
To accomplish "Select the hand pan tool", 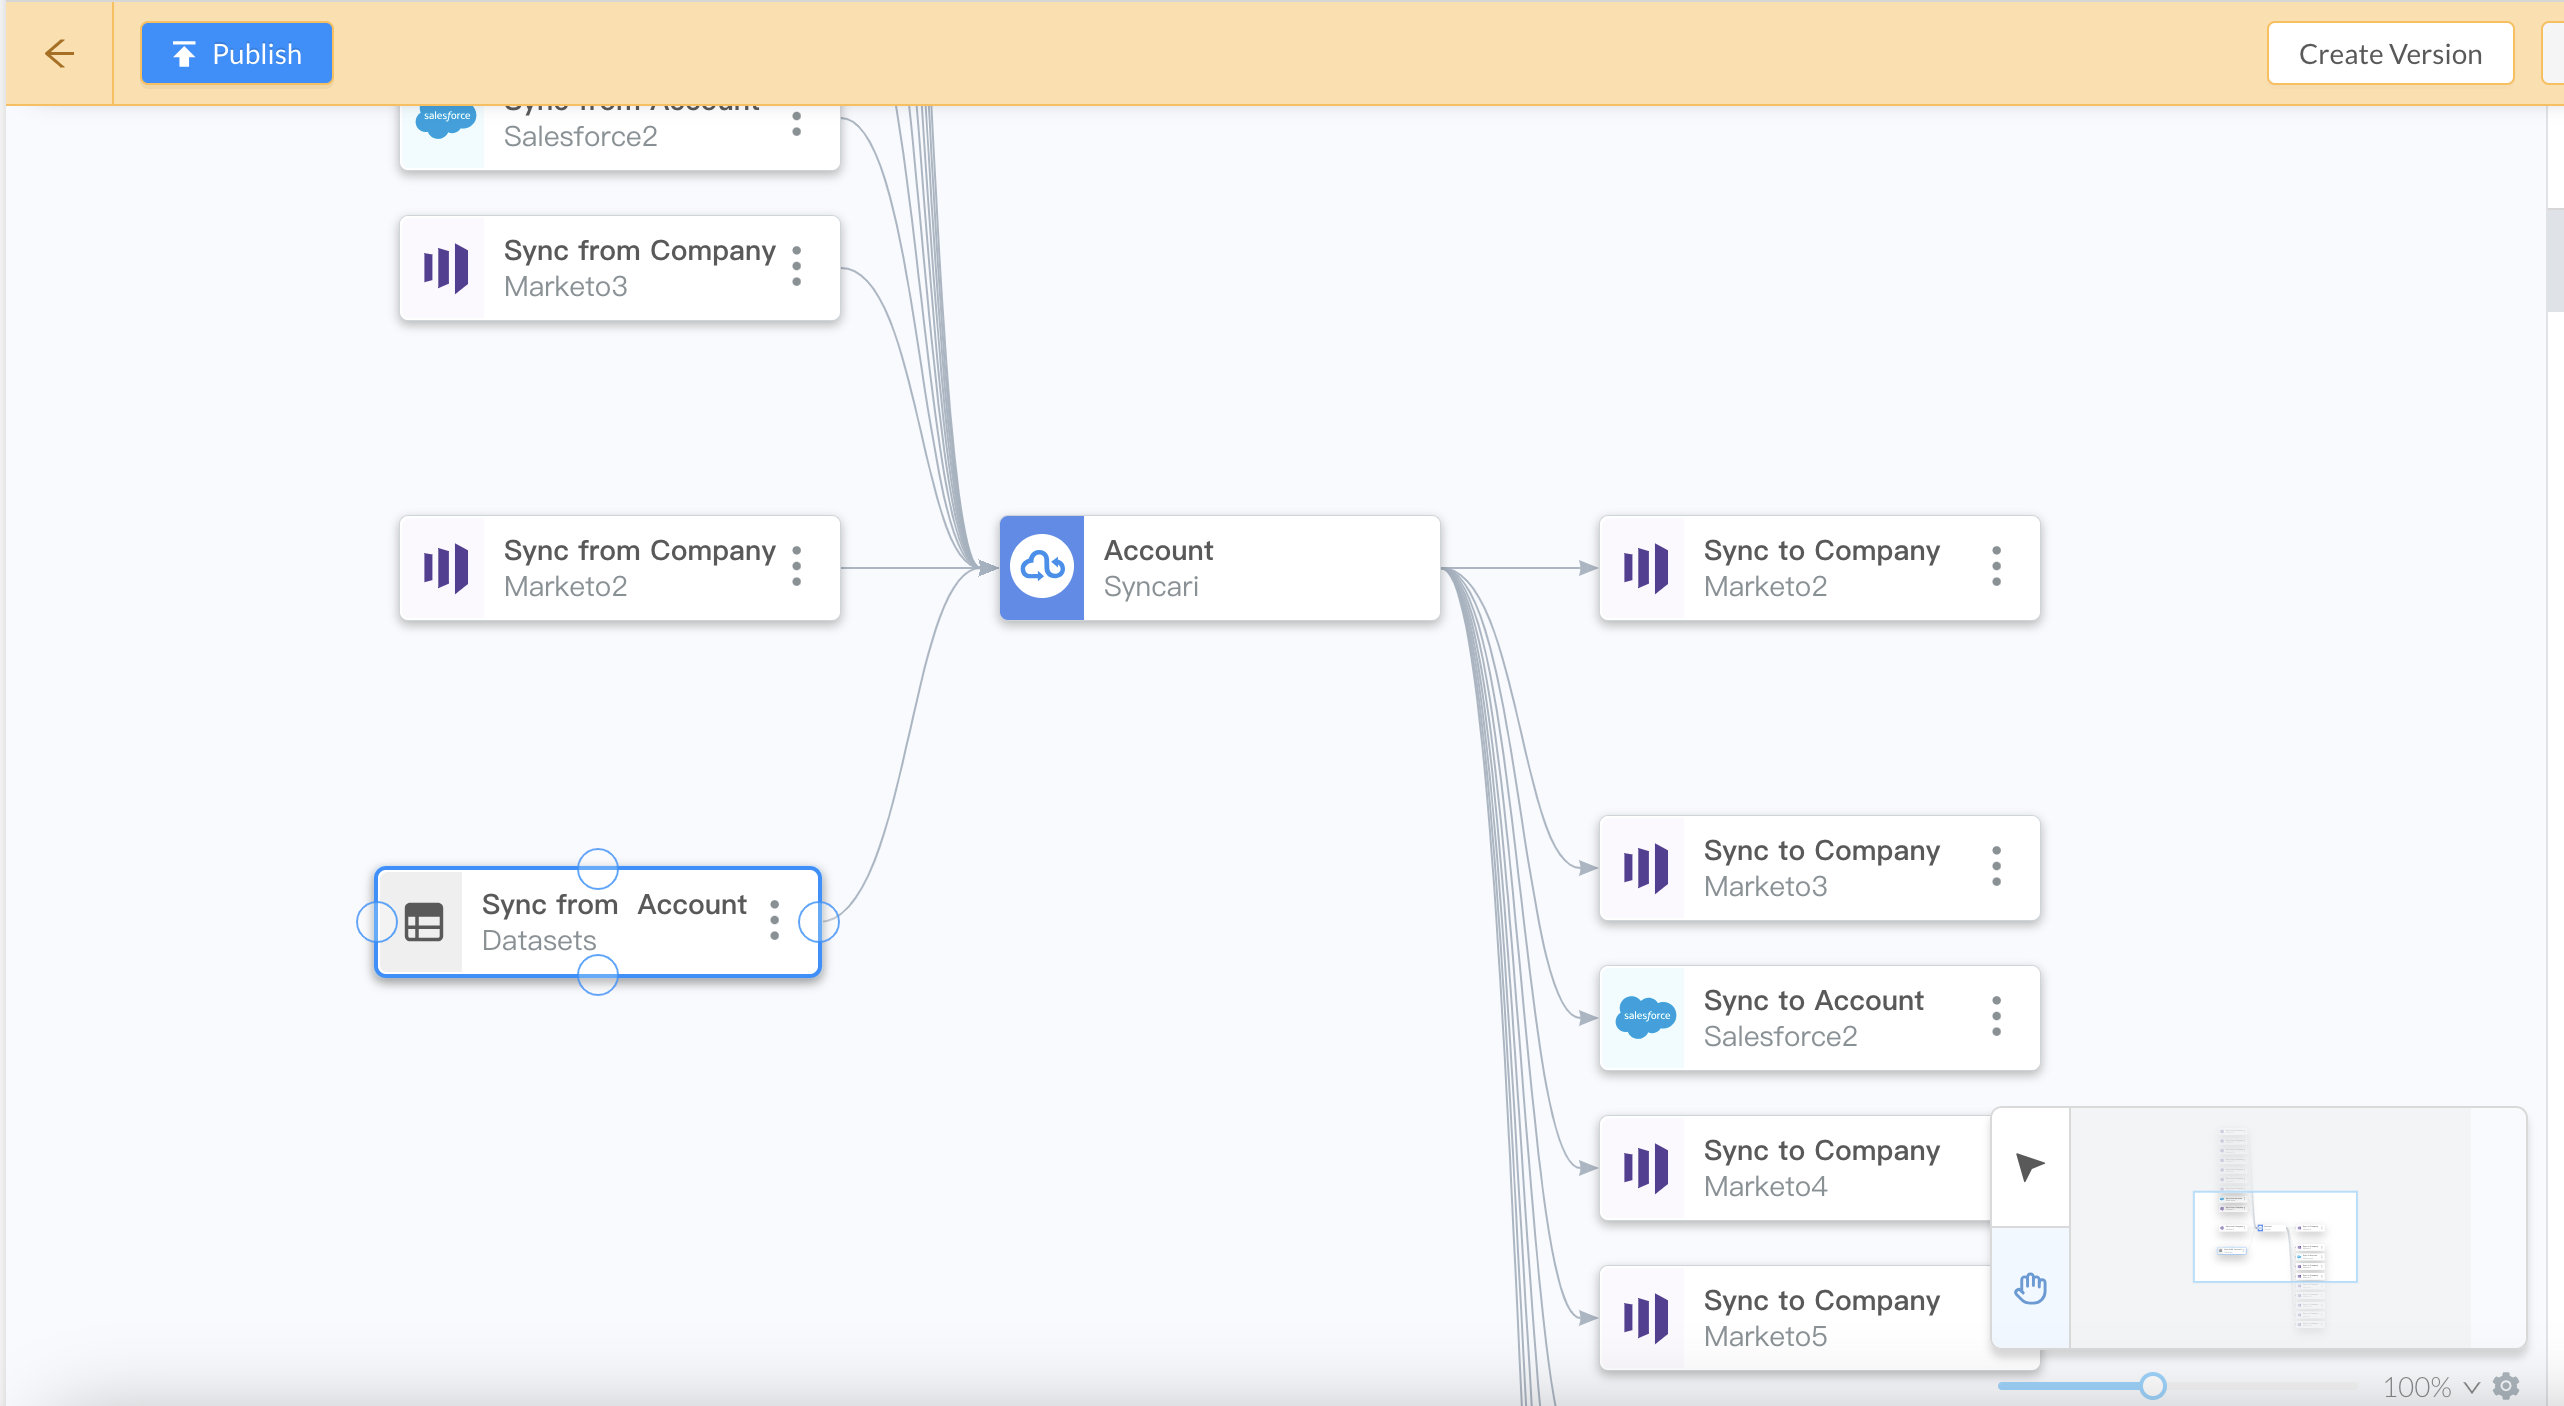I will pos(2030,1288).
